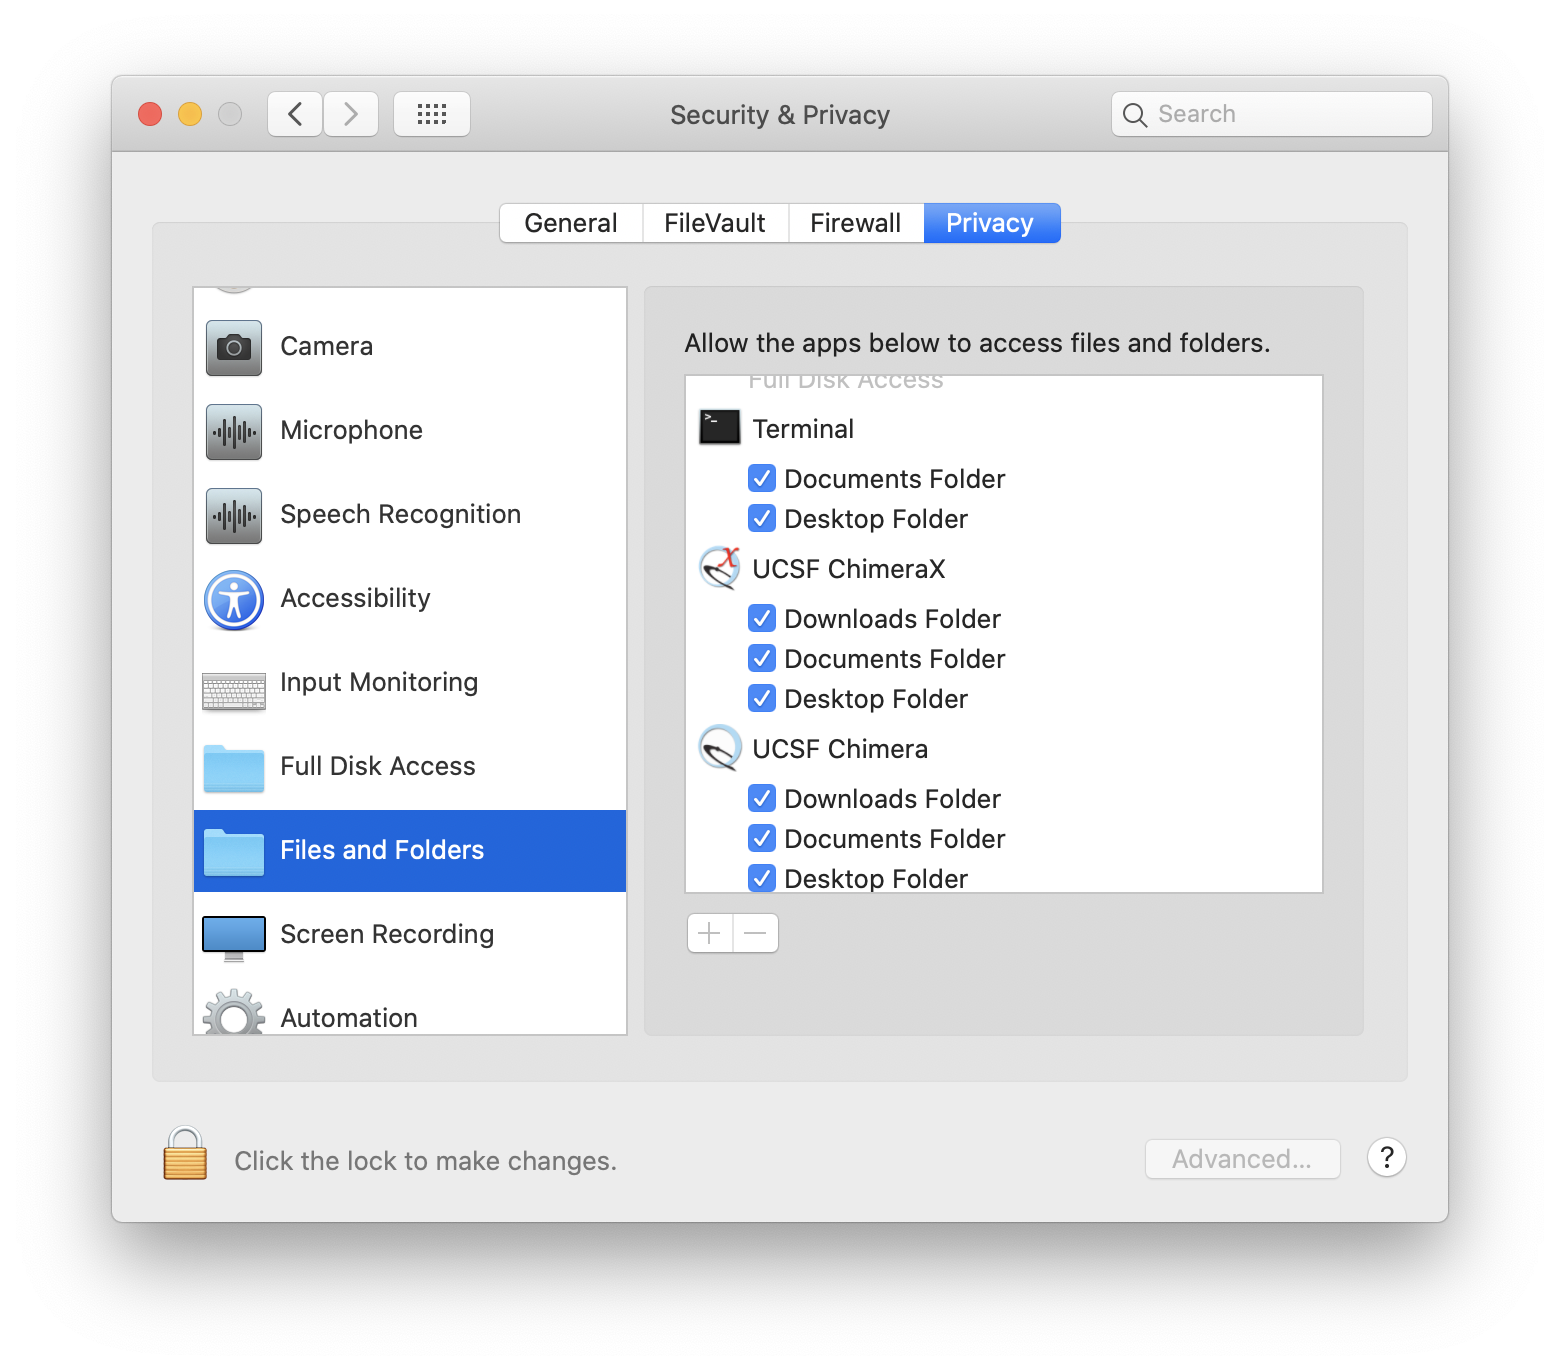Viewport: 1560px width, 1370px height.
Task: Switch to the FileVault tab
Action: [x=714, y=222]
